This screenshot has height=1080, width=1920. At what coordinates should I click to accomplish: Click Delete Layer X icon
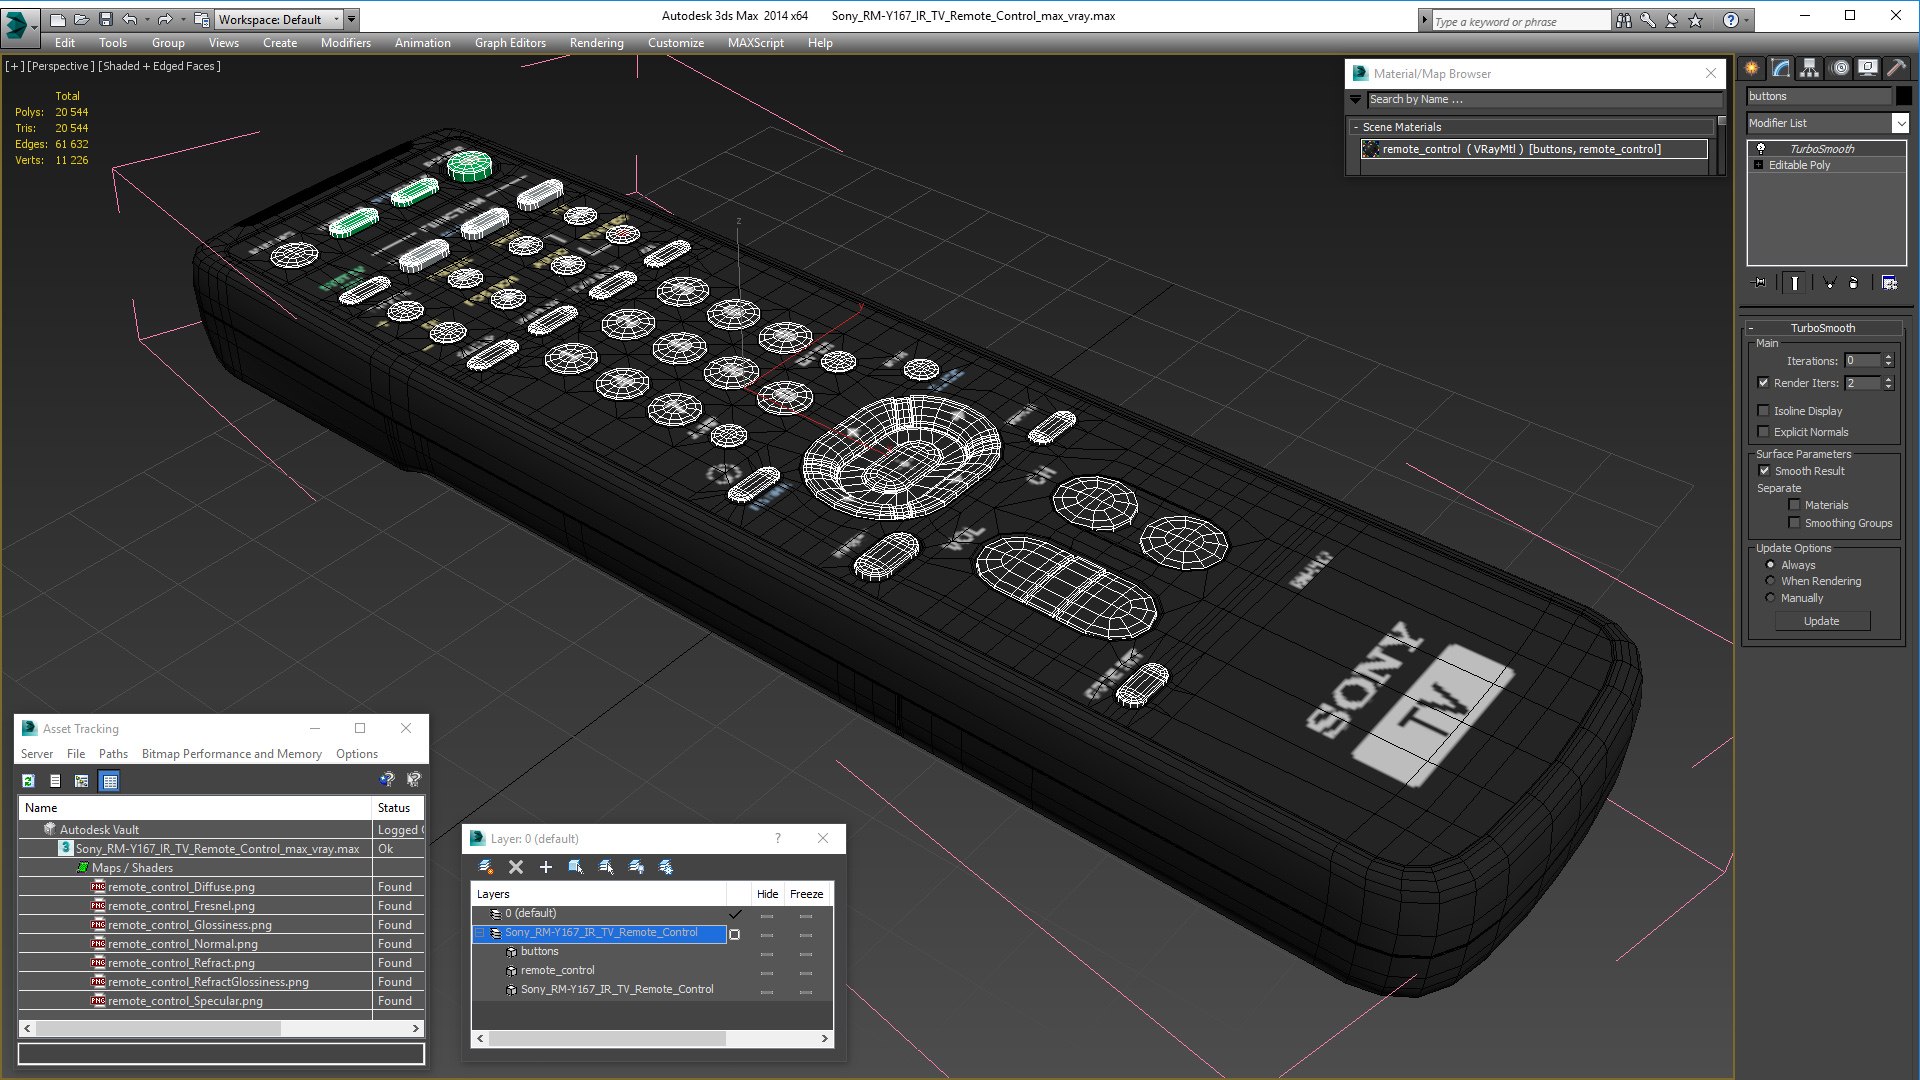[x=516, y=867]
